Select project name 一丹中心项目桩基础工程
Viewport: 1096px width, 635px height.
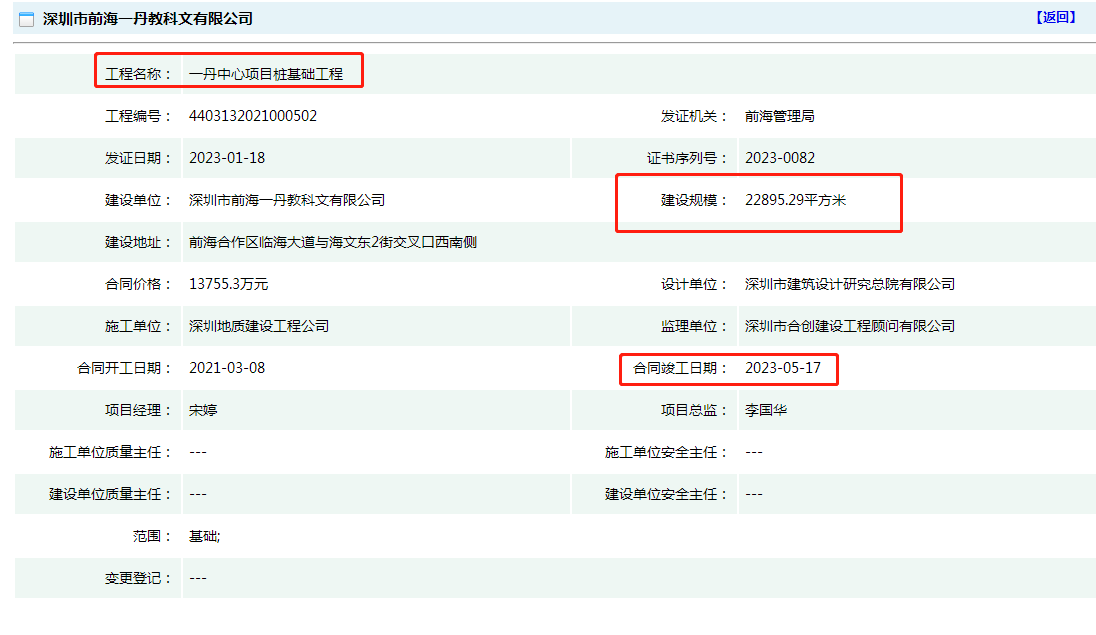(266, 74)
